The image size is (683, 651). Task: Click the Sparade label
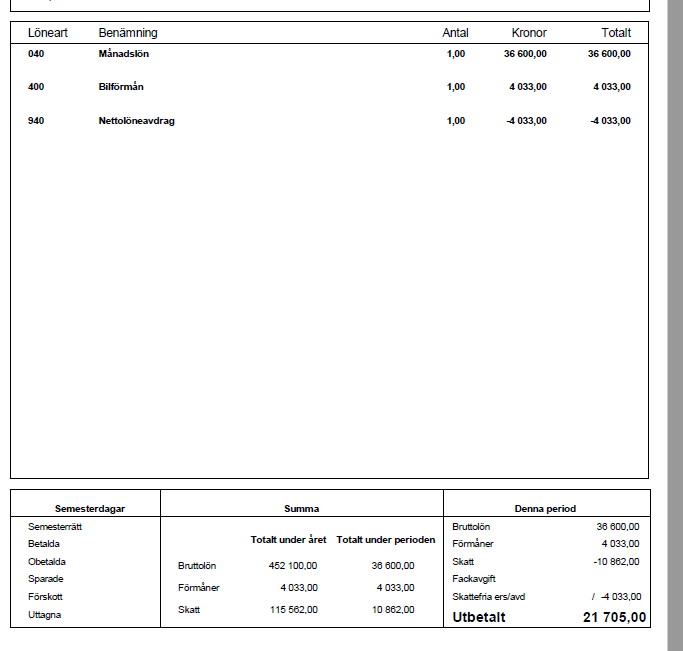click(x=46, y=579)
